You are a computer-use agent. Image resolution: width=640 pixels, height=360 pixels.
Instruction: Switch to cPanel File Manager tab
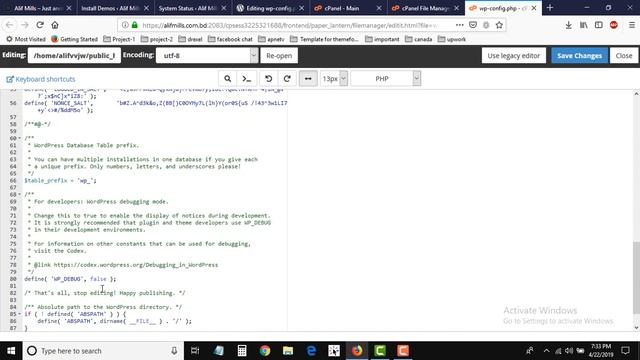point(425,8)
